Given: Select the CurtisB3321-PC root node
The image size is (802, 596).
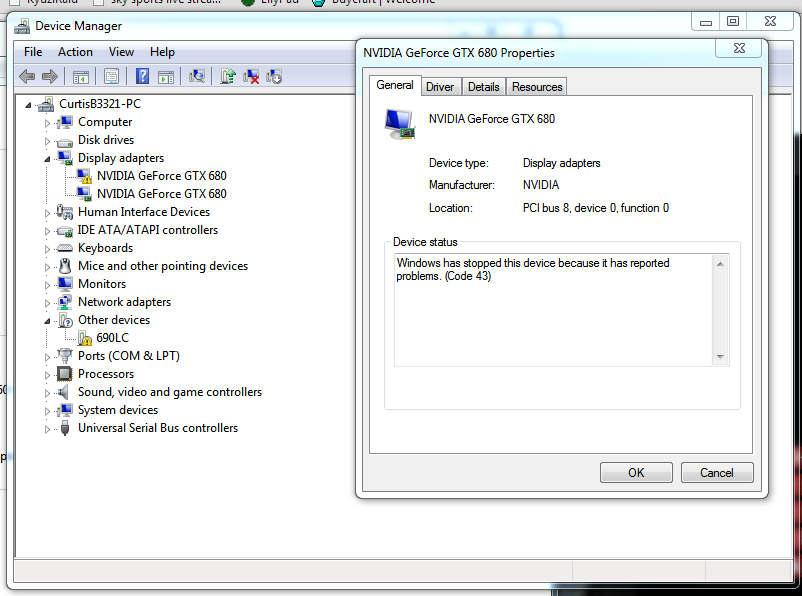Looking at the screenshot, I should point(100,104).
